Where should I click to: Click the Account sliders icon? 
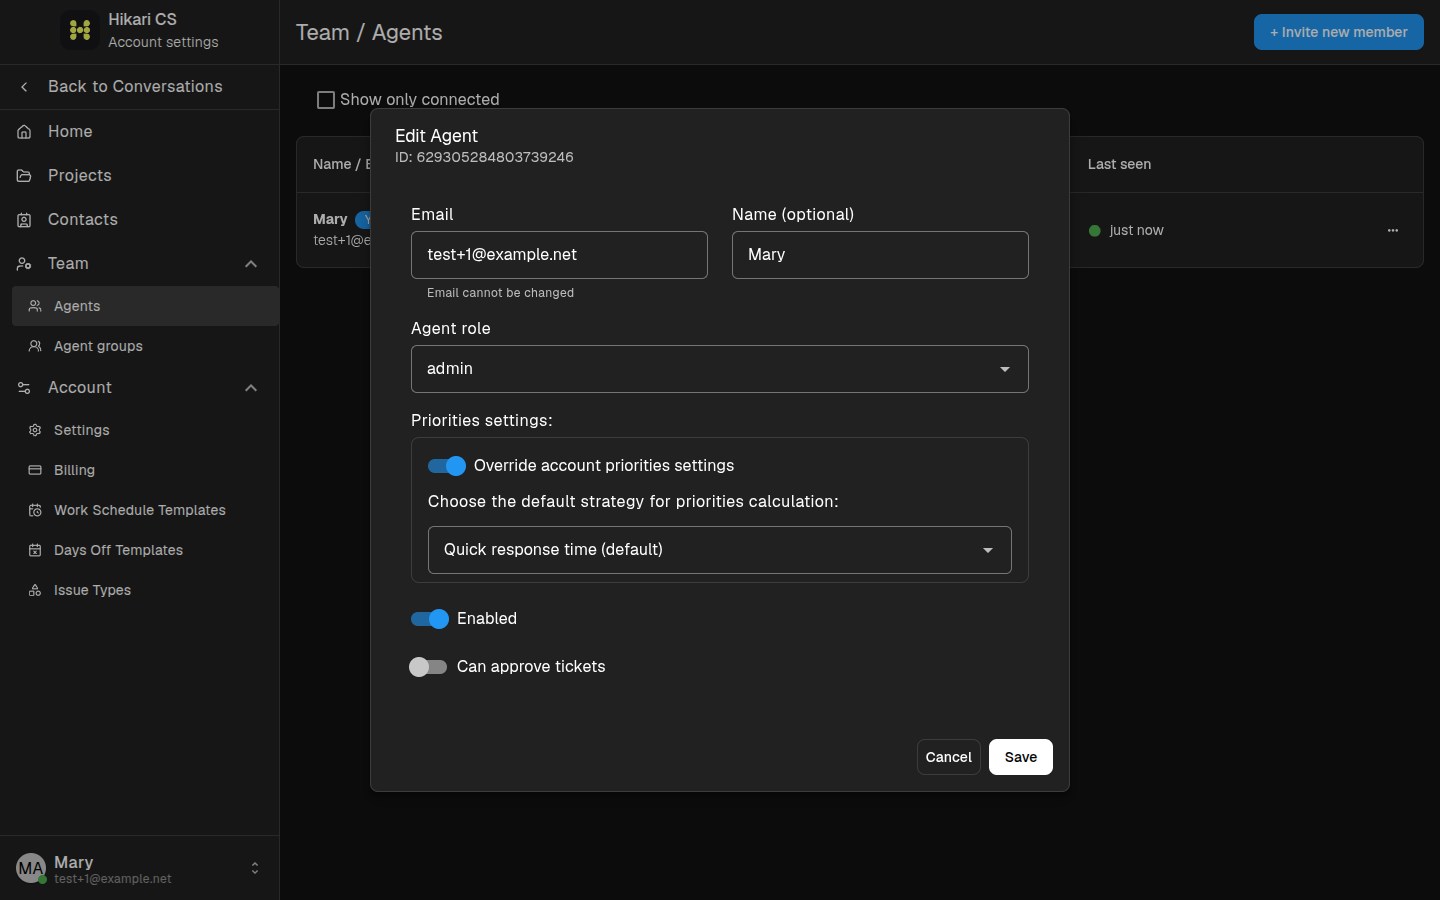[24, 388]
